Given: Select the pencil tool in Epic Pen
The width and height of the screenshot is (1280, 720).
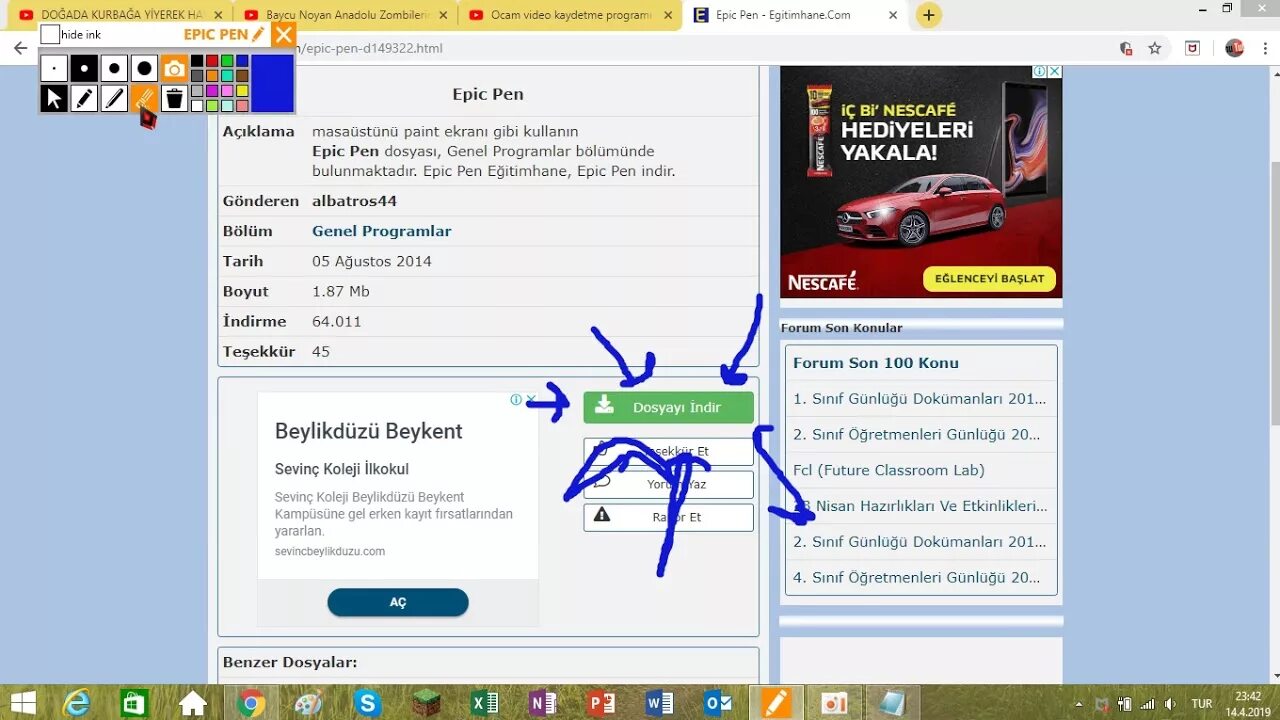Looking at the screenshot, I should tap(84, 98).
